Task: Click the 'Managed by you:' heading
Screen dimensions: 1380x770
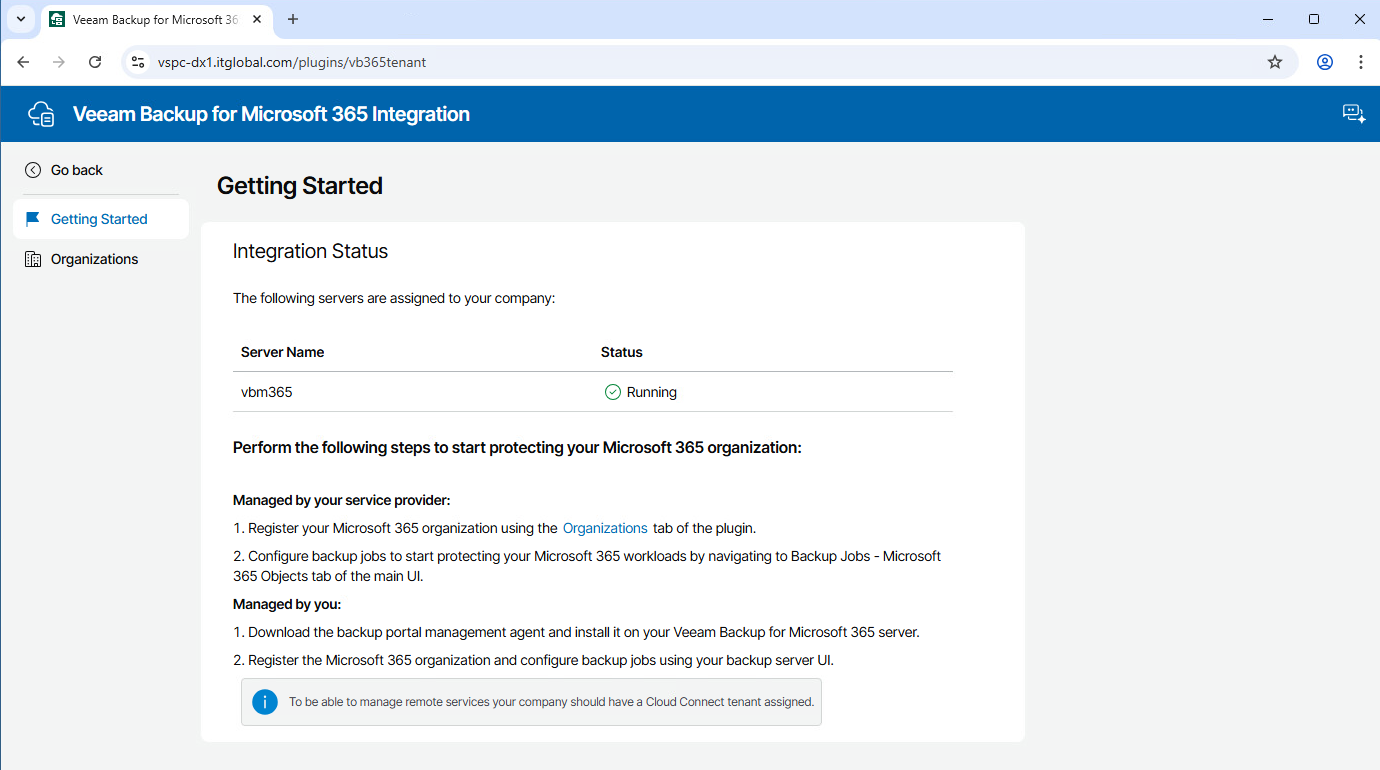Action: [x=287, y=604]
